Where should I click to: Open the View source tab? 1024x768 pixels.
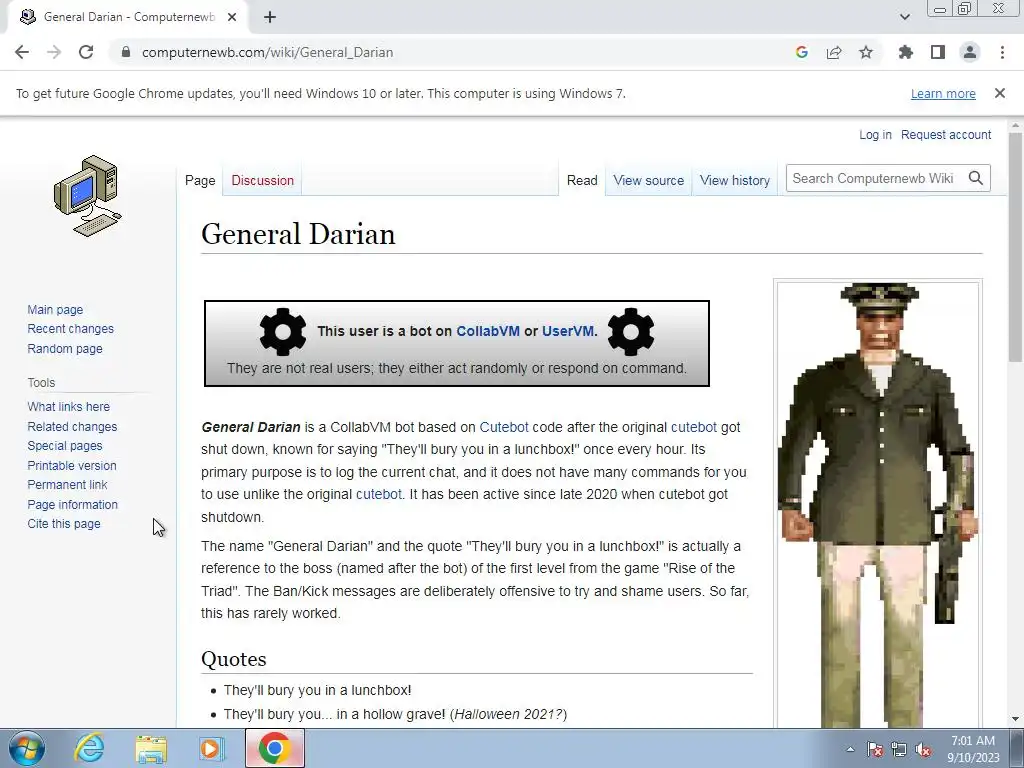point(648,180)
